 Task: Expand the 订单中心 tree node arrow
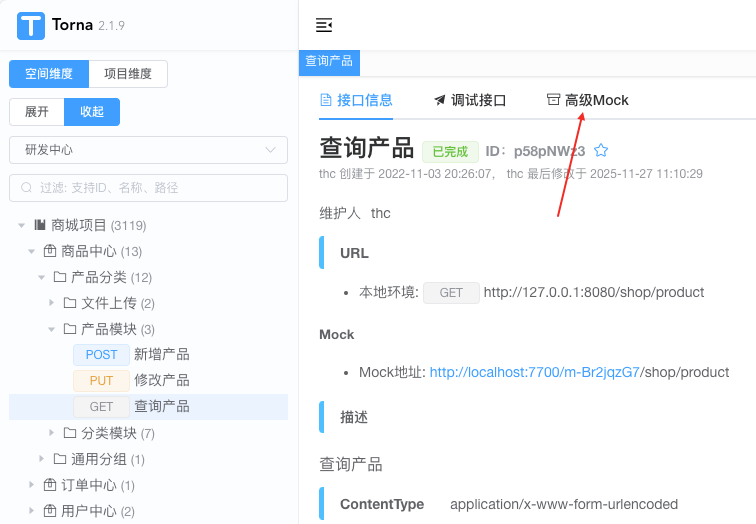click(x=31, y=484)
